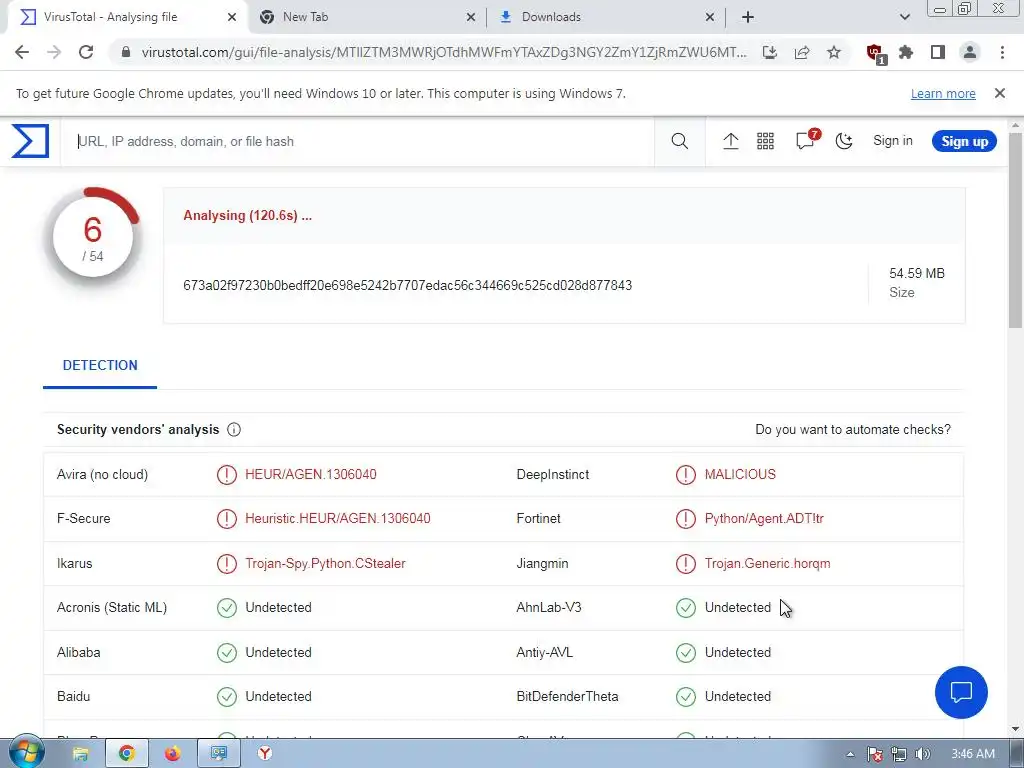
Task: Close the New Tab browser tab
Action: [x=471, y=18]
